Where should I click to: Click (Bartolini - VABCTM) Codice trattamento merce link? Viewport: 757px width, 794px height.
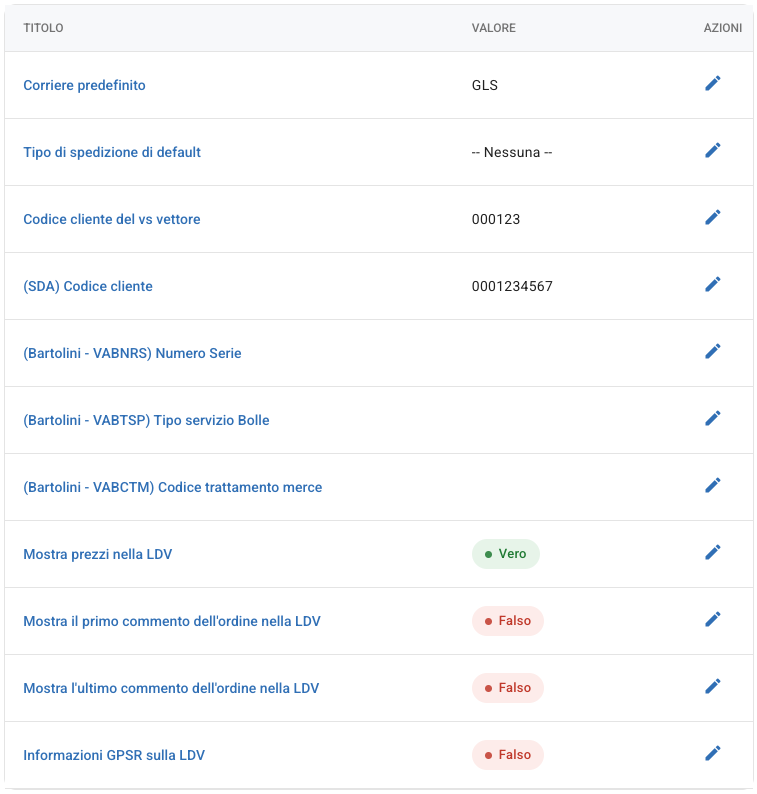(173, 487)
